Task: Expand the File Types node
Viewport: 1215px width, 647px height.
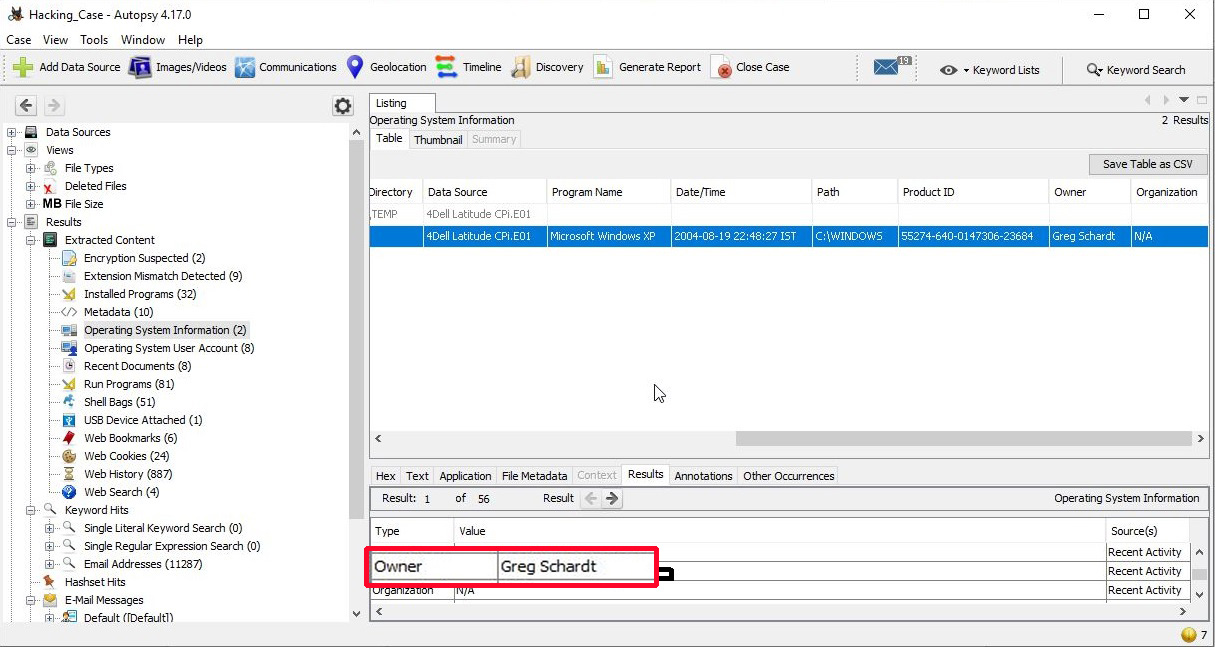Action: pyautogui.click(x=31, y=168)
